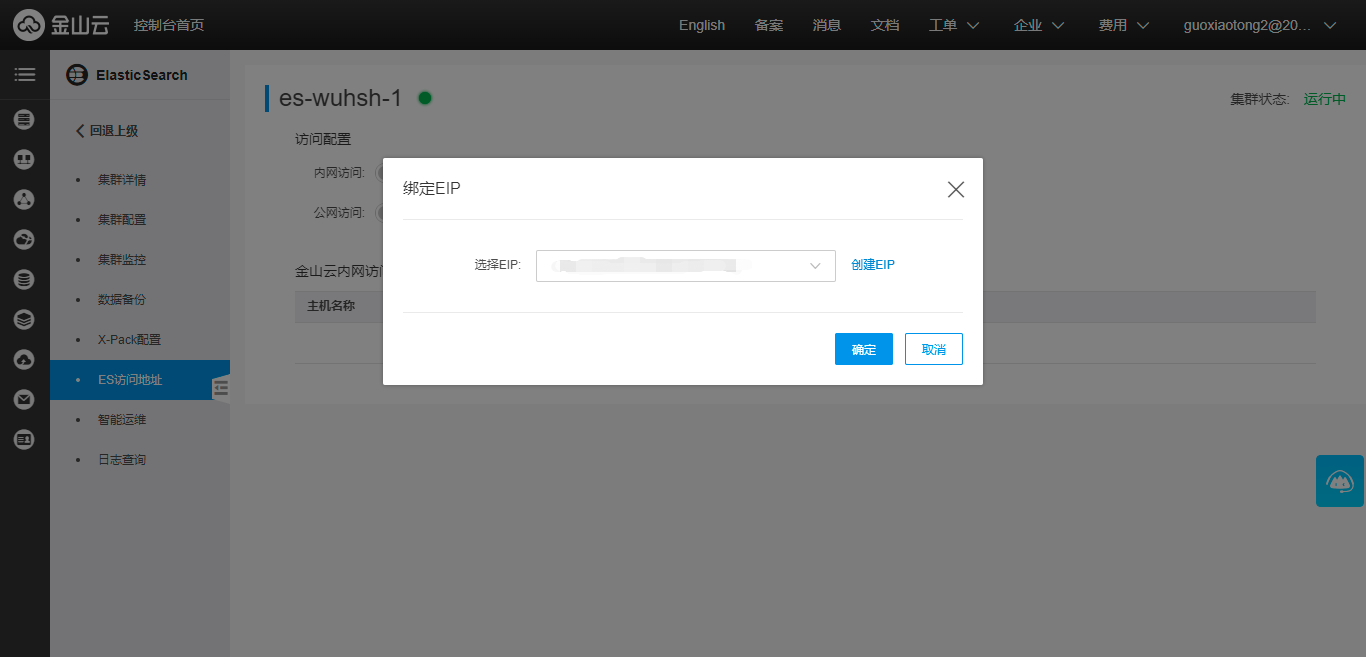Open the server icon in the left rail
The width and height of the screenshot is (1366, 657).
(x=24, y=120)
